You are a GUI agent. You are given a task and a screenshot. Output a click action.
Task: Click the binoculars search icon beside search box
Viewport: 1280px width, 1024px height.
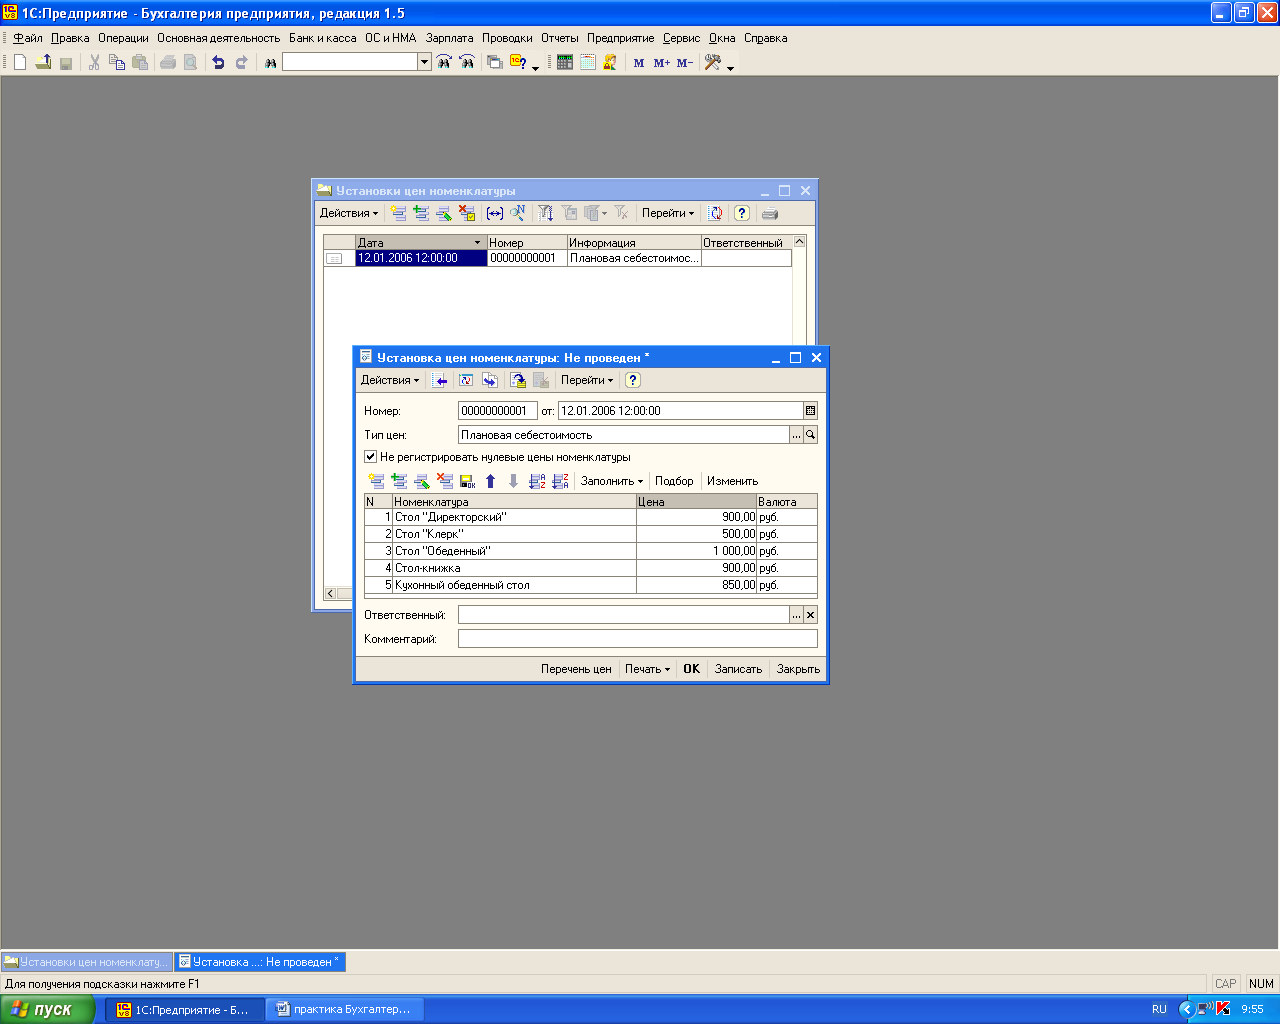click(x=270, y=62)
